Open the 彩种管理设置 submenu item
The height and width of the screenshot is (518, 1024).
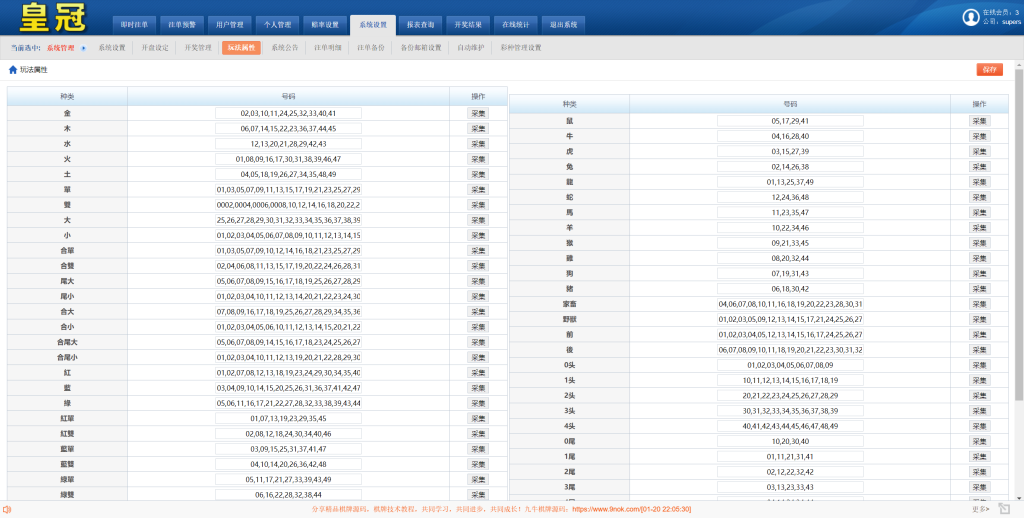click(521, 48)
